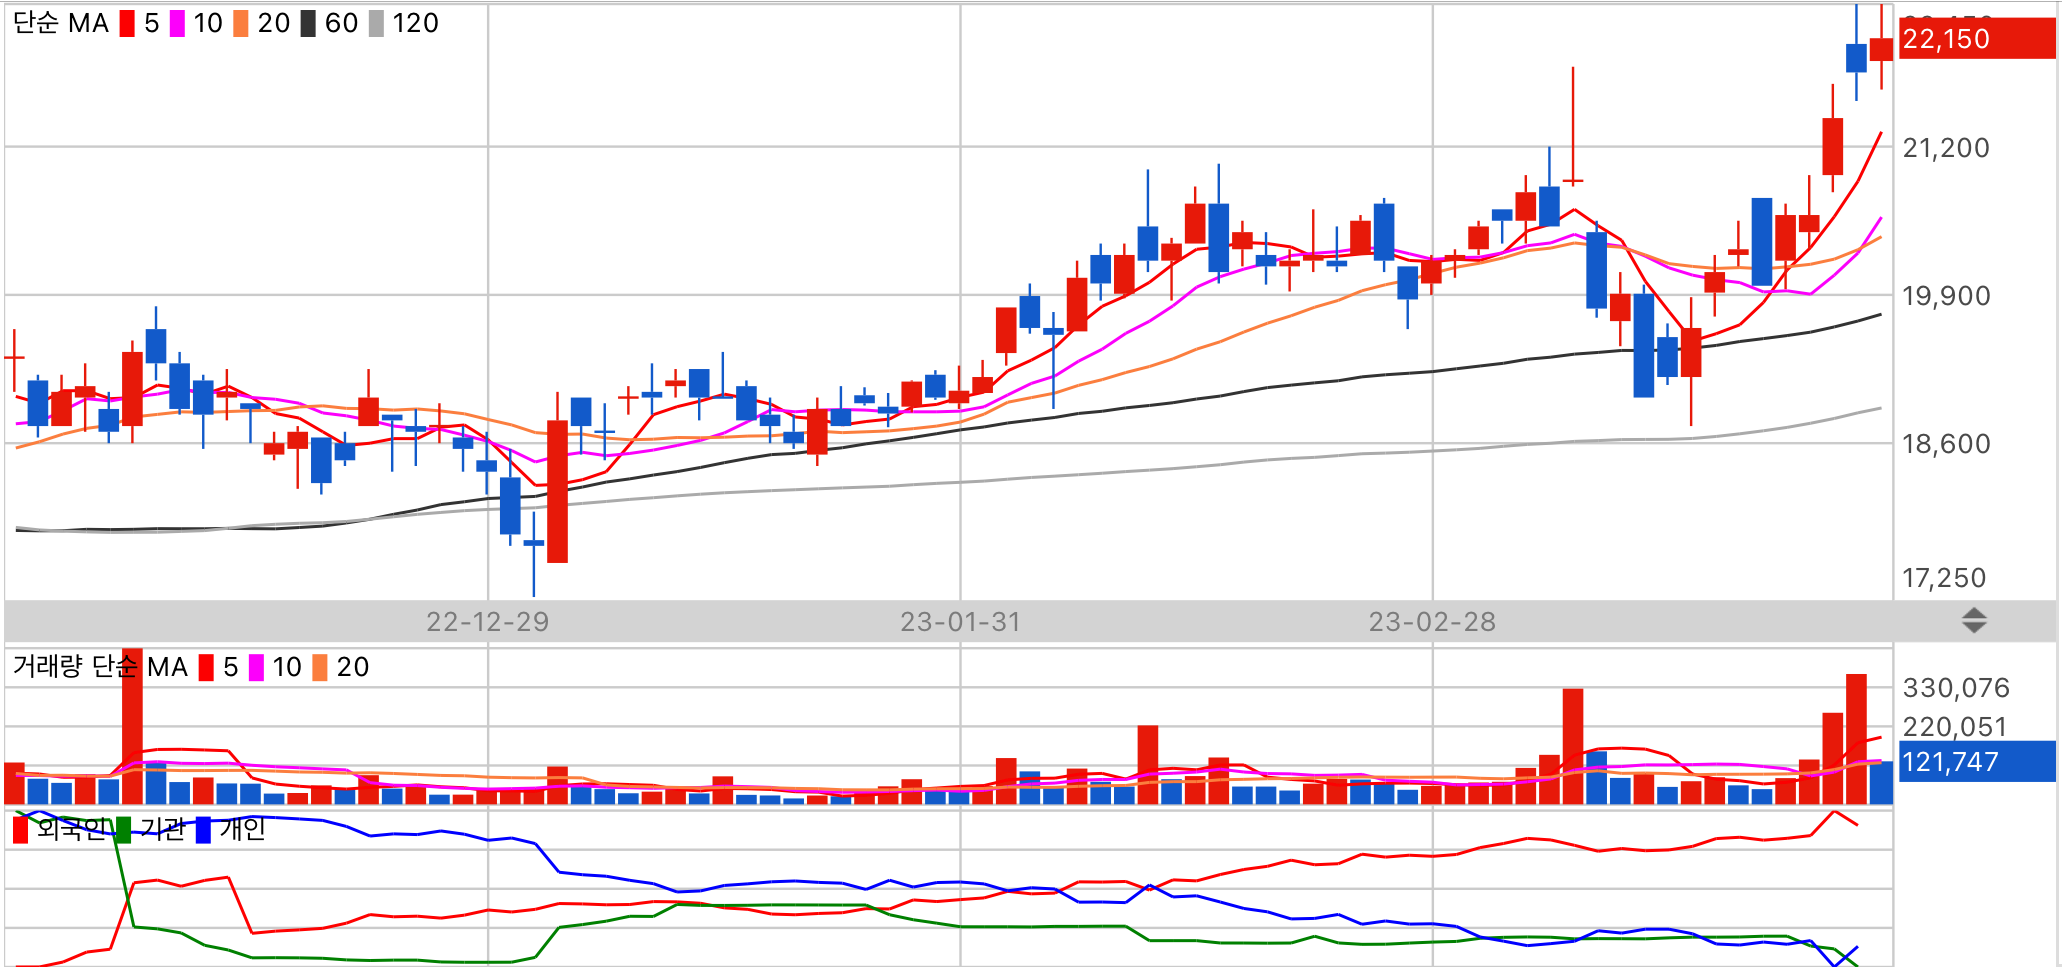Click the 23-01-31 date marker
Viewport: 2062px width, 978px height.
960,622
